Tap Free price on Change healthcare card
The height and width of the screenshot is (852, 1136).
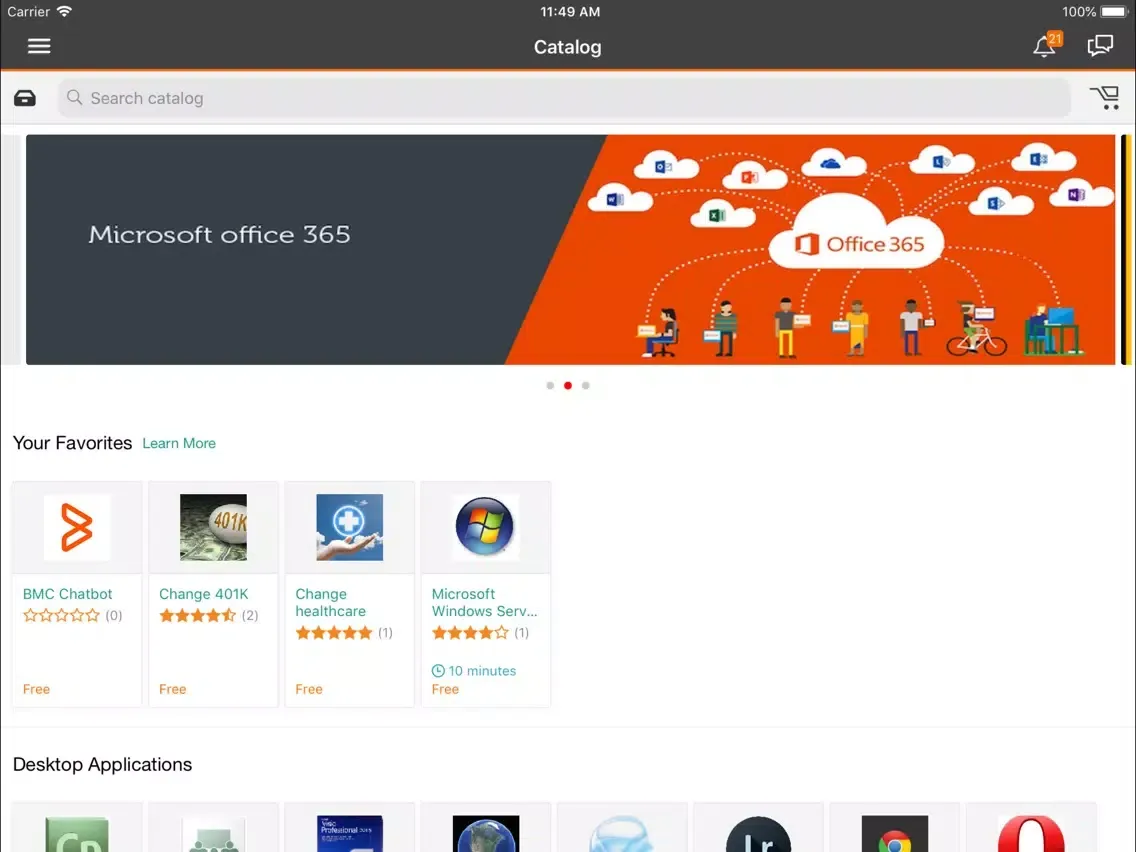pos(309,690)
